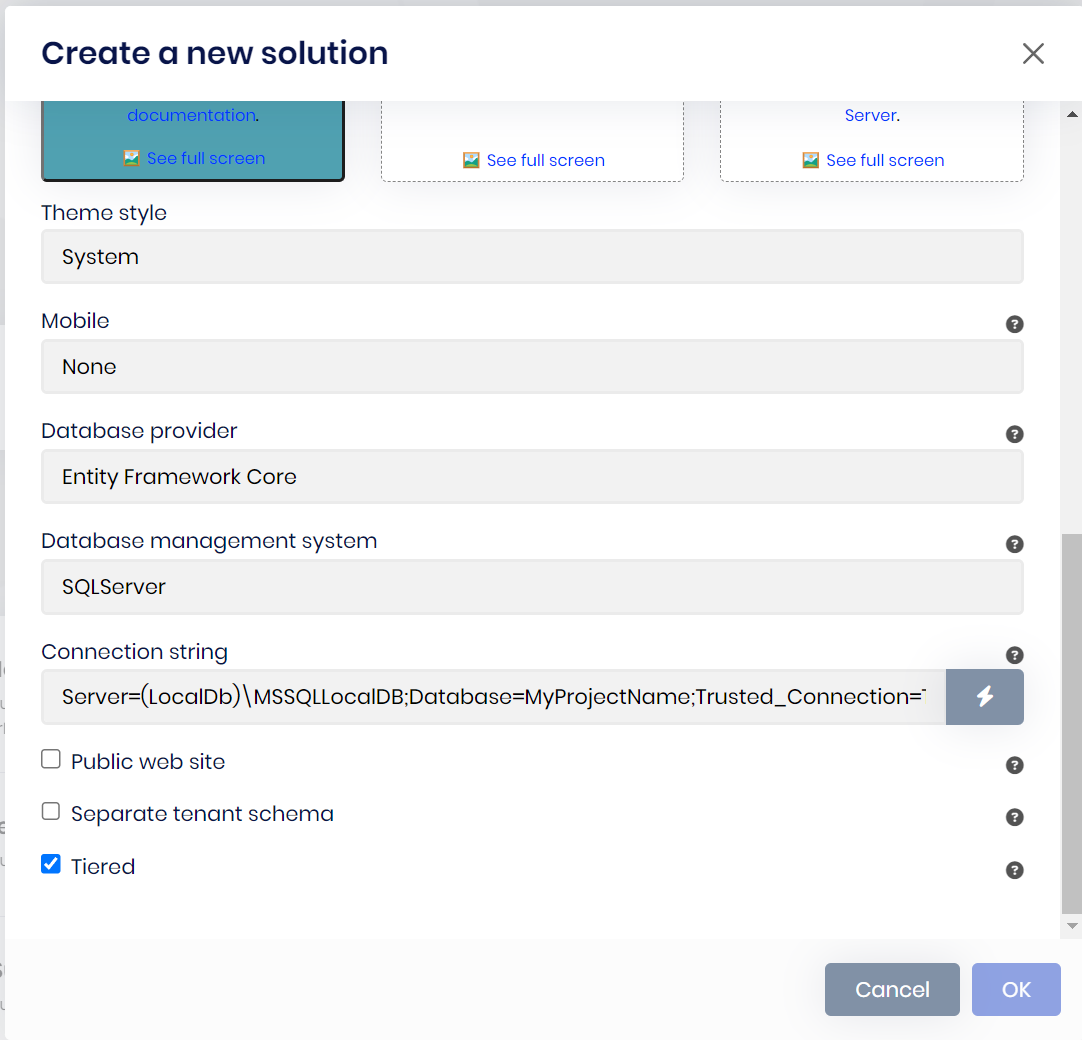Open the Mobile dropdown set to None
The width and height of the screenshot is (1082, 1040).
point(532,367)
